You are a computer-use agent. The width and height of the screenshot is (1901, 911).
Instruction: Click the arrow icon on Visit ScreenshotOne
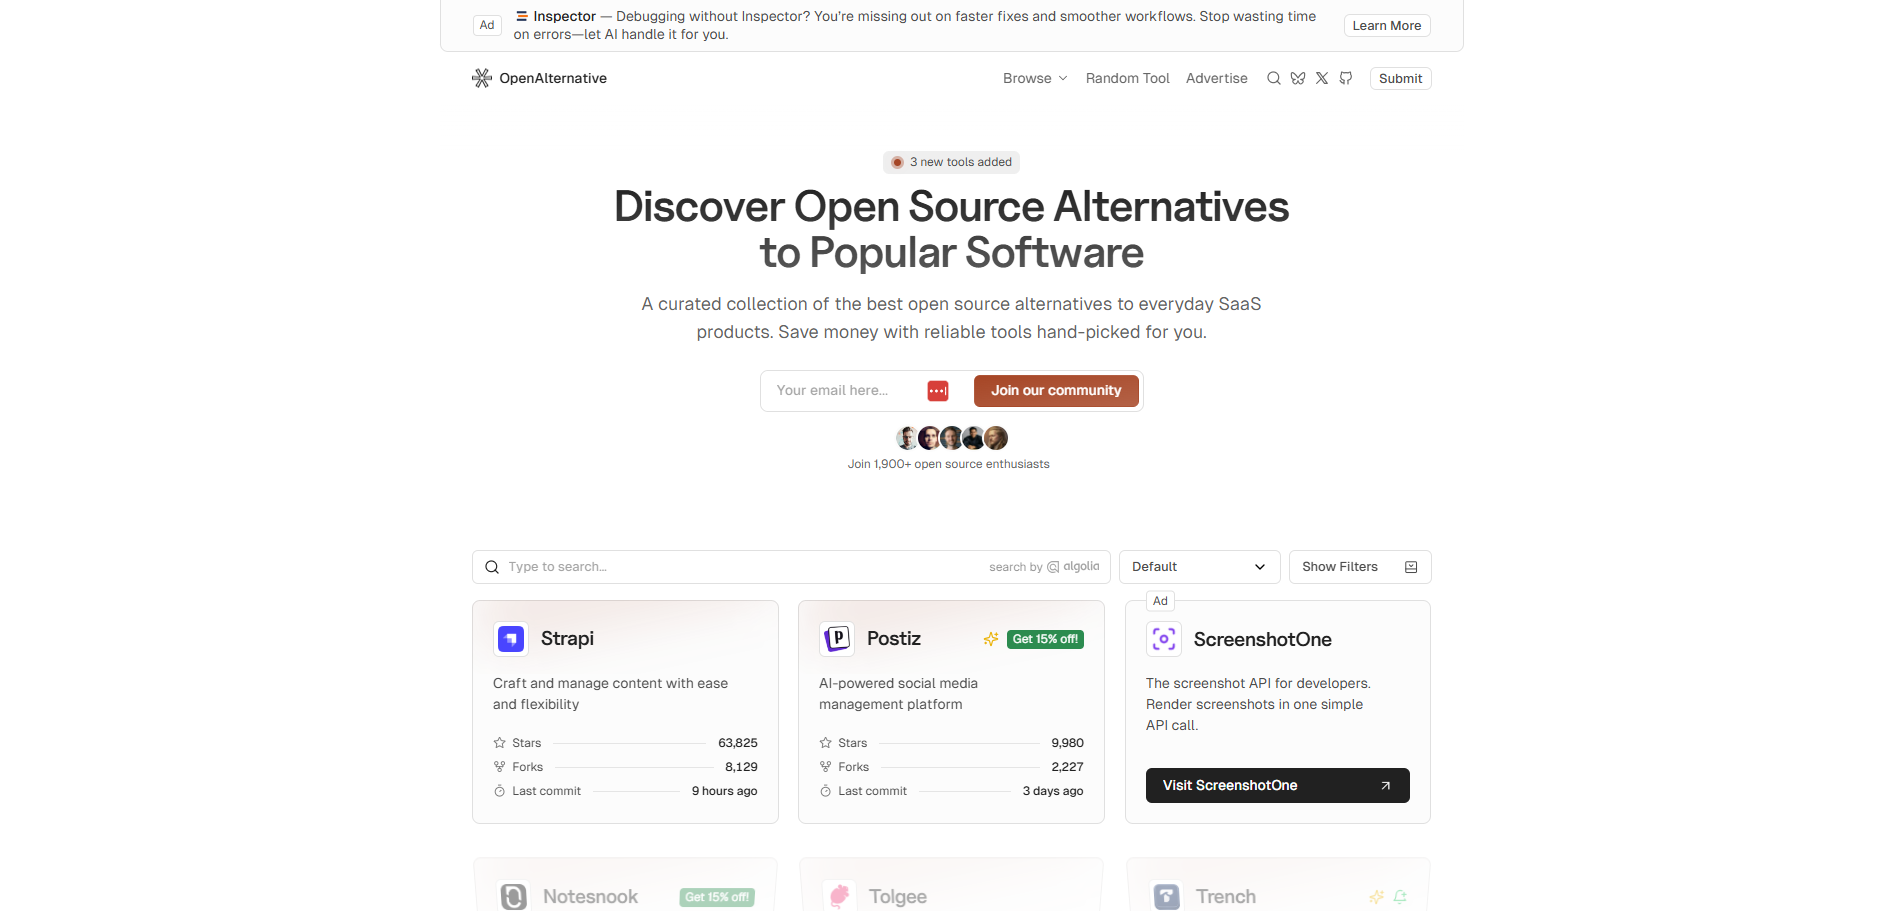[x=1386, y=786]
